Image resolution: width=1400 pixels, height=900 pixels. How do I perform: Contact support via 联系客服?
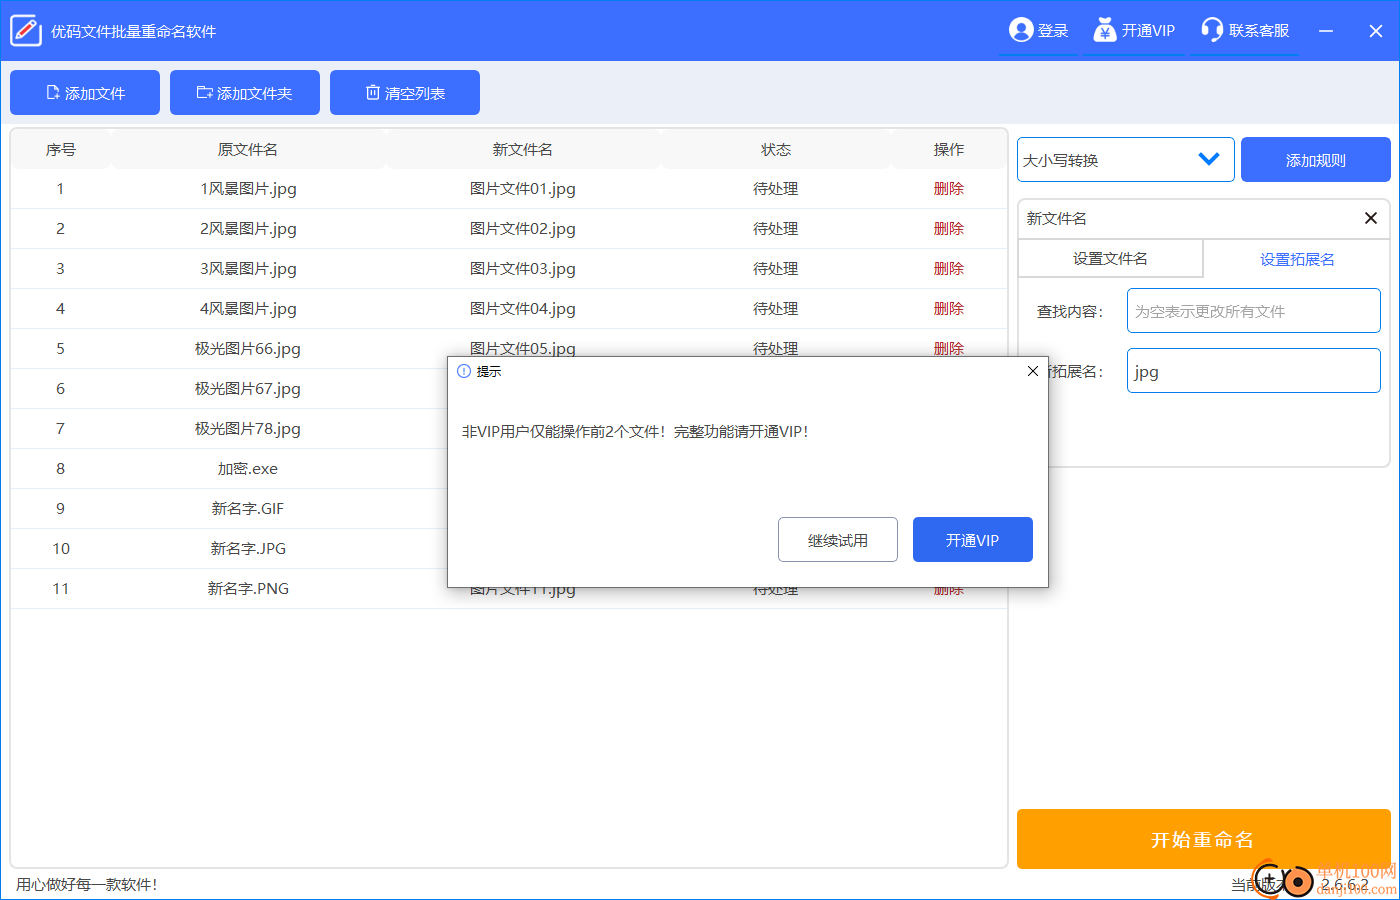[x=1245, y=31]
